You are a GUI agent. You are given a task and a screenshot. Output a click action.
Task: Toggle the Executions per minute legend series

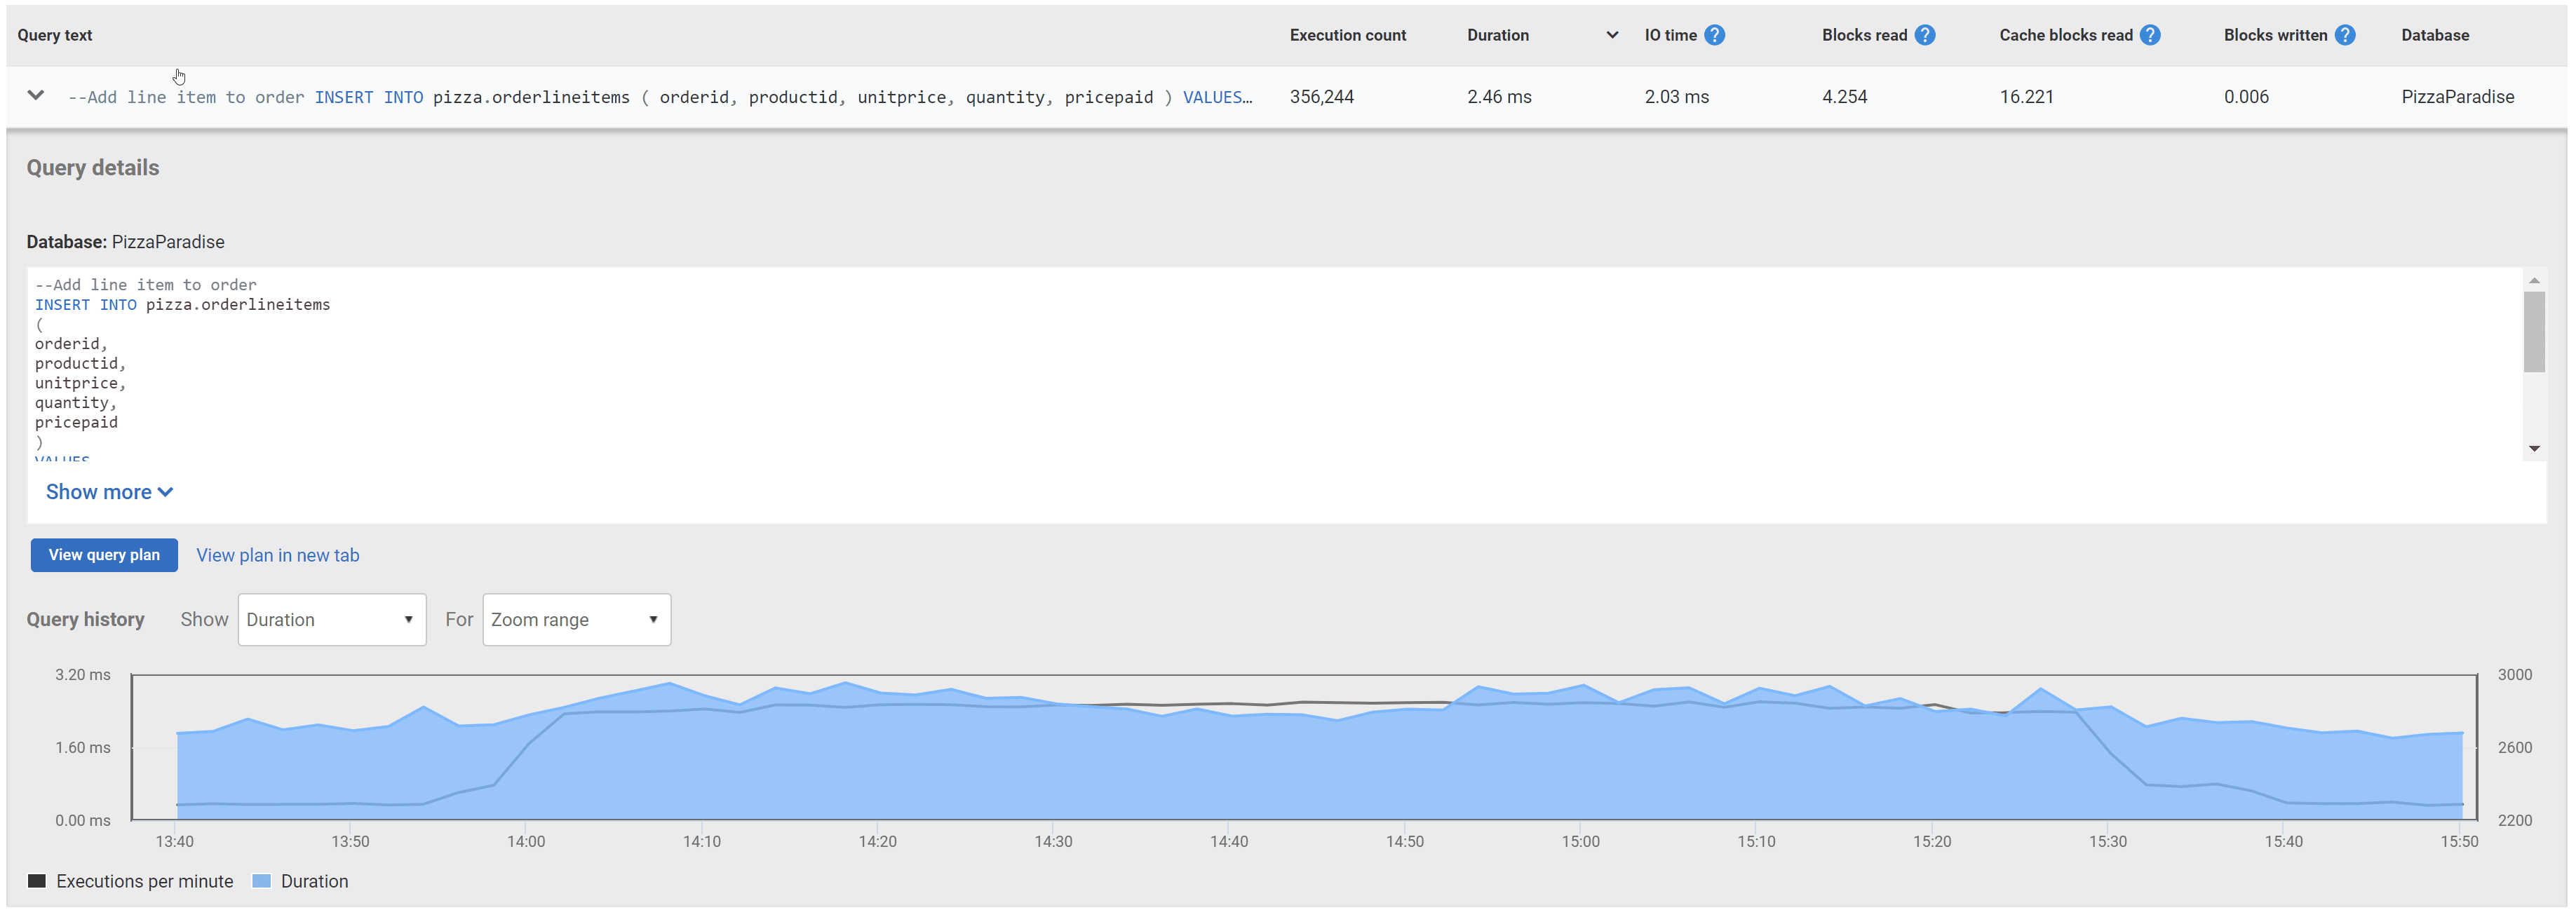(145, 881)
